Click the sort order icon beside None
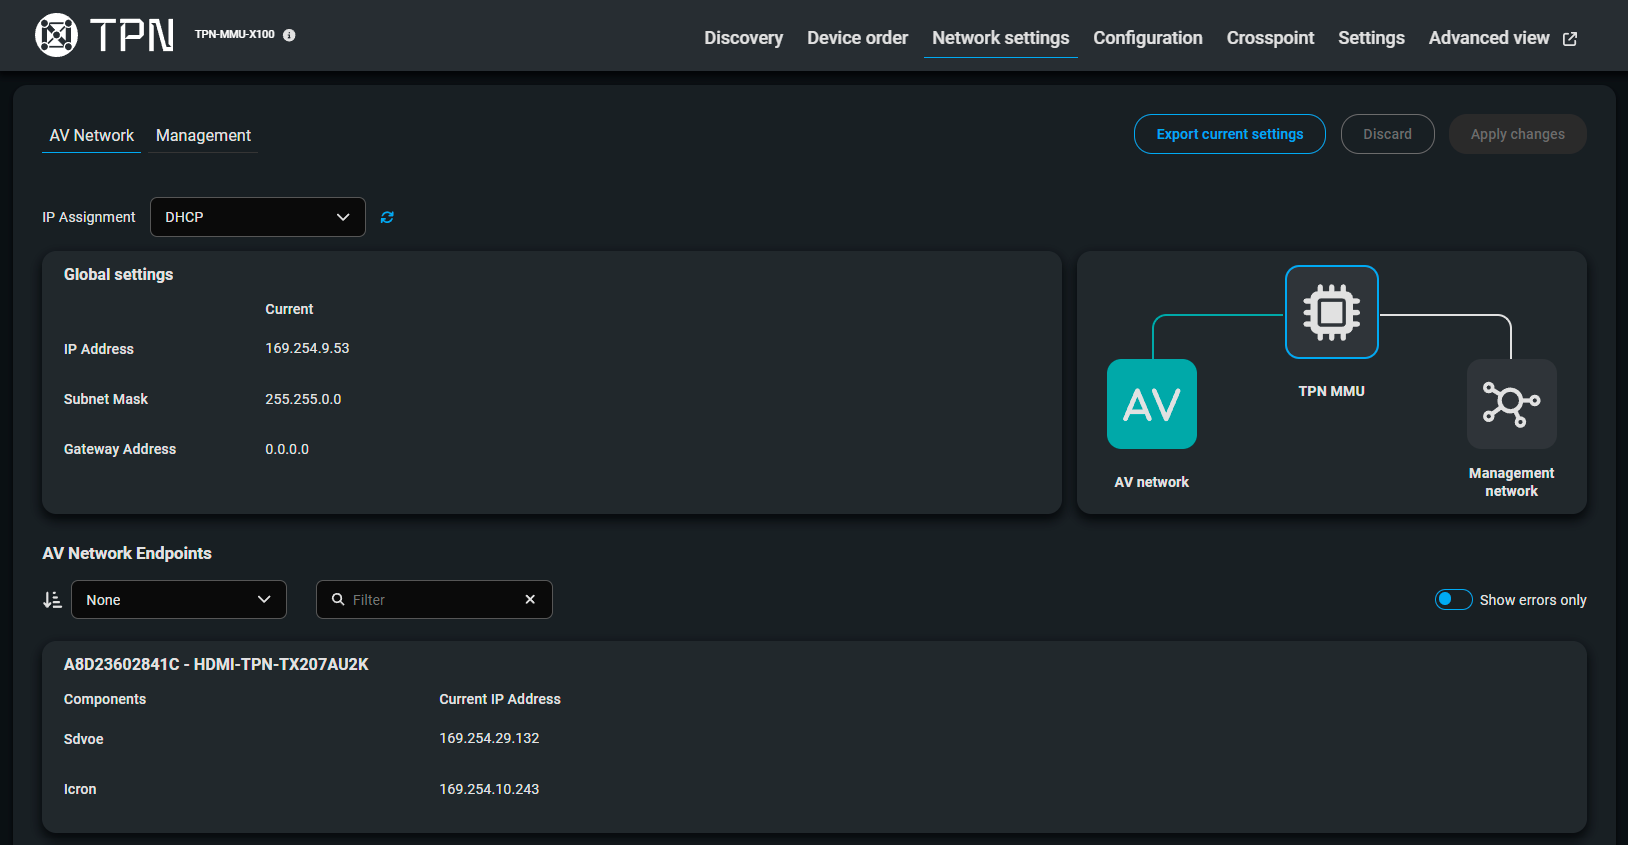Image resolution: width=1628 pixels, height=845 pixels. coord(52,600)
